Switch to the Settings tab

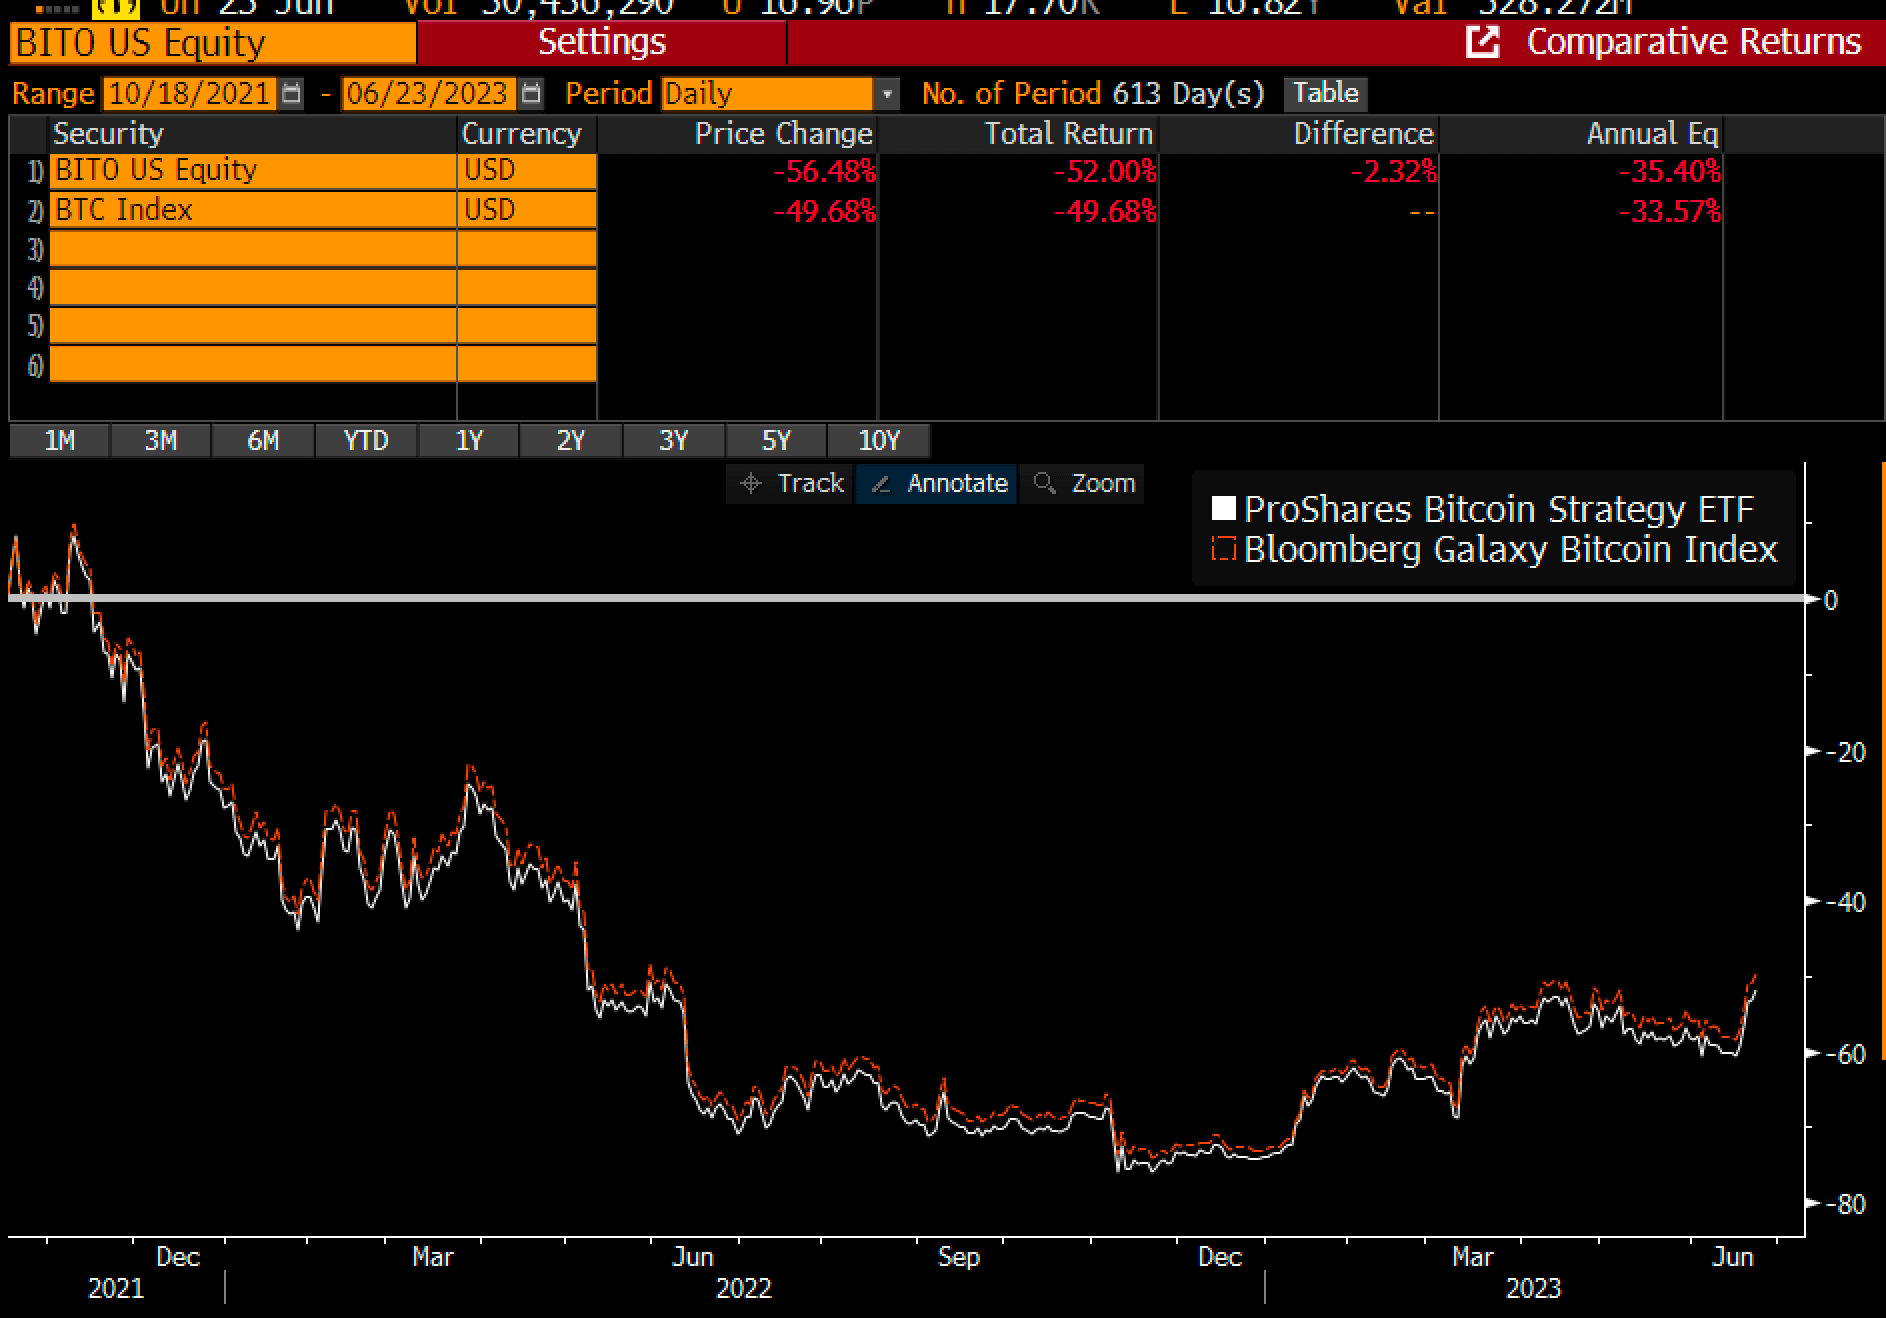point(601,42)
